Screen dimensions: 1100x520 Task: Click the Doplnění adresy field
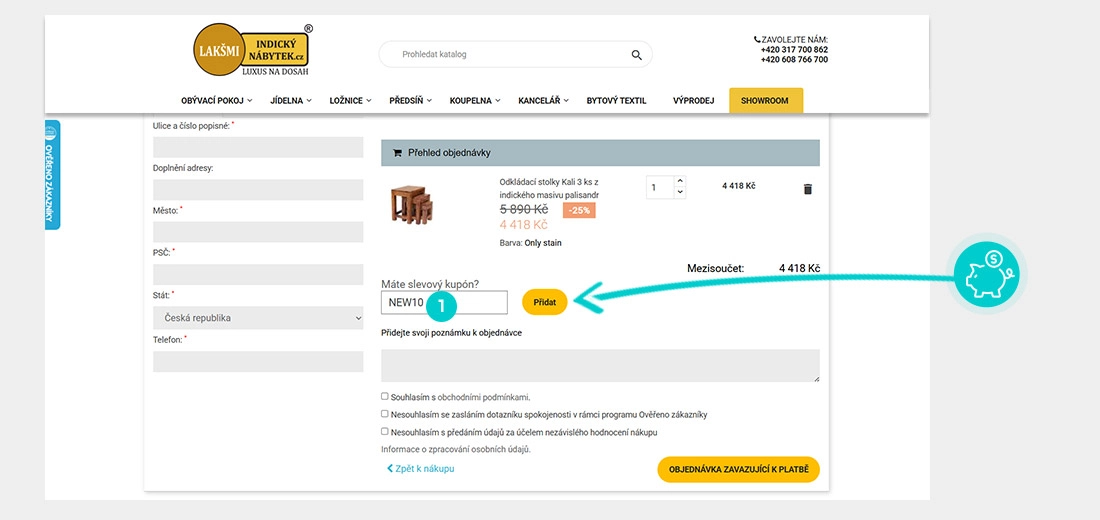(x=258, y=189)
